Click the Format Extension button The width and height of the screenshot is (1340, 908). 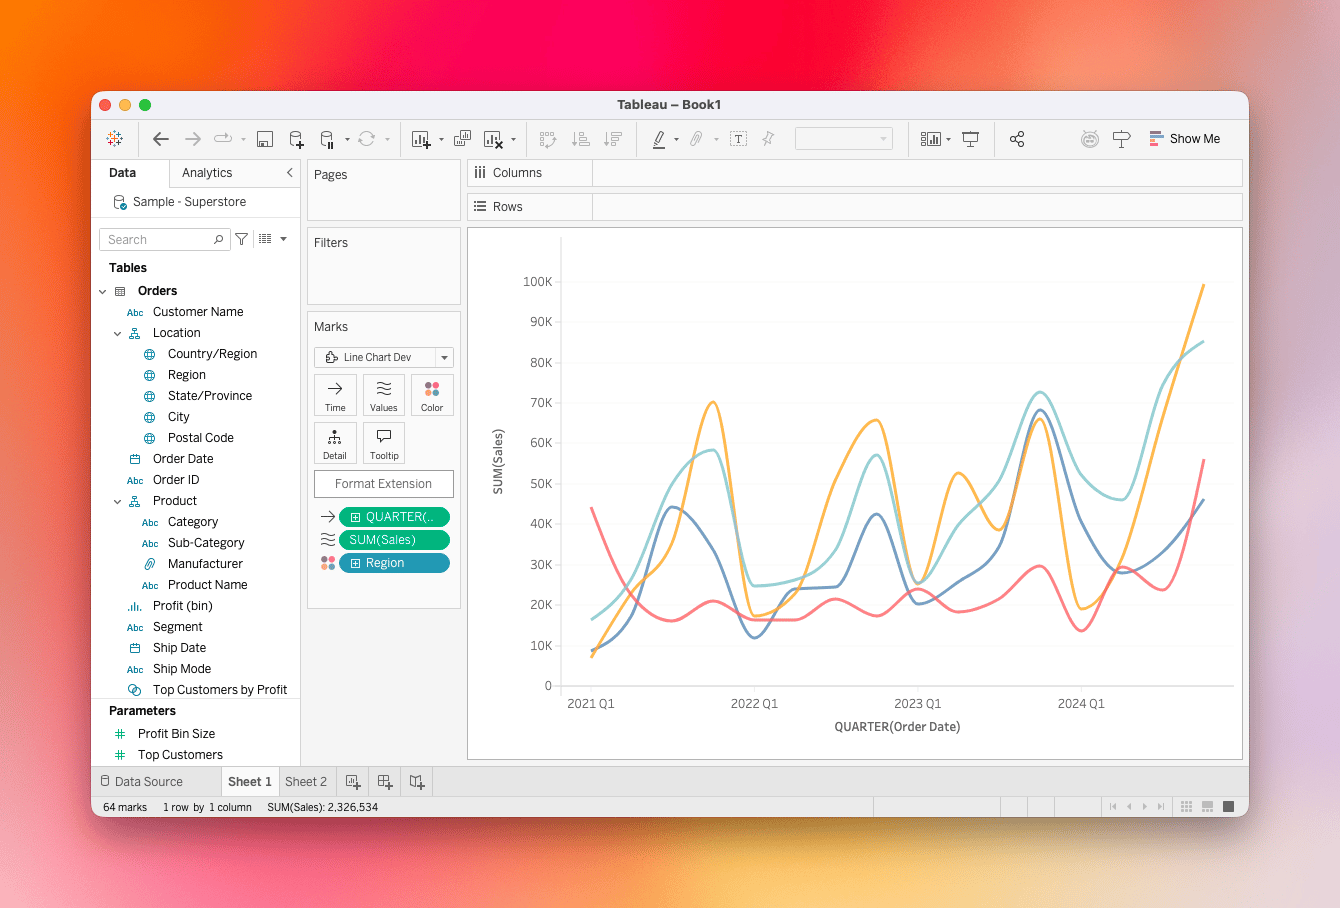[x=384, y=484]
